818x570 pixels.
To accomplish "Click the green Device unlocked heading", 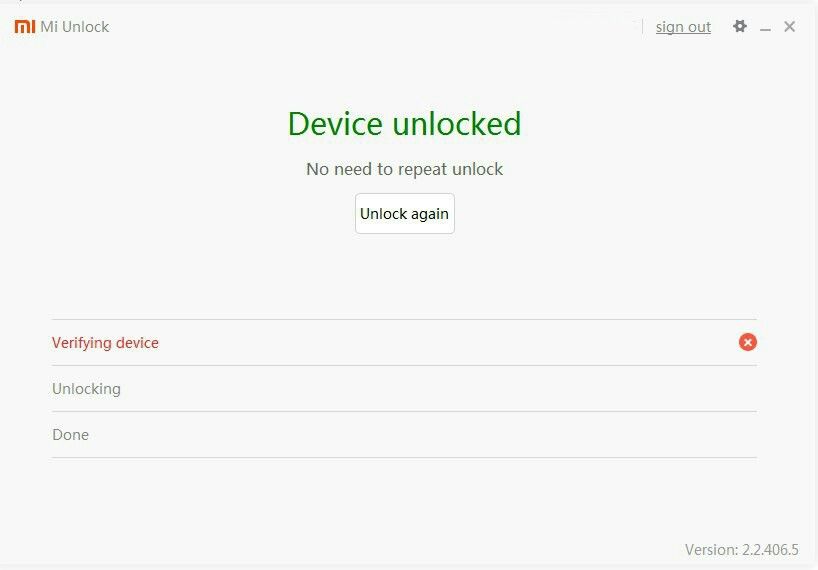I will pos(404,124).
